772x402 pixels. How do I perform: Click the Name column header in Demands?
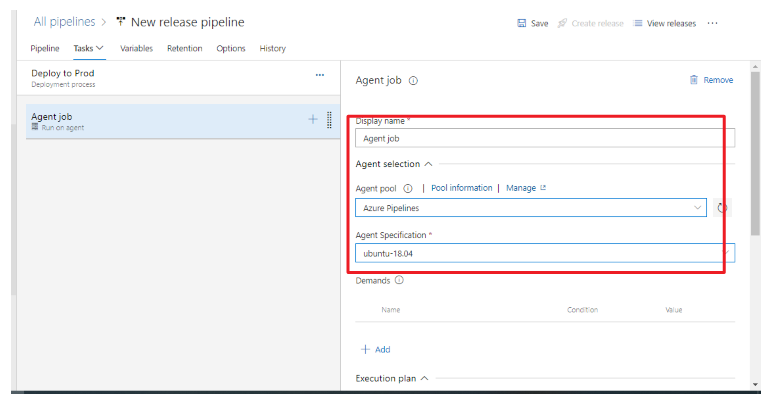[391, 310]
